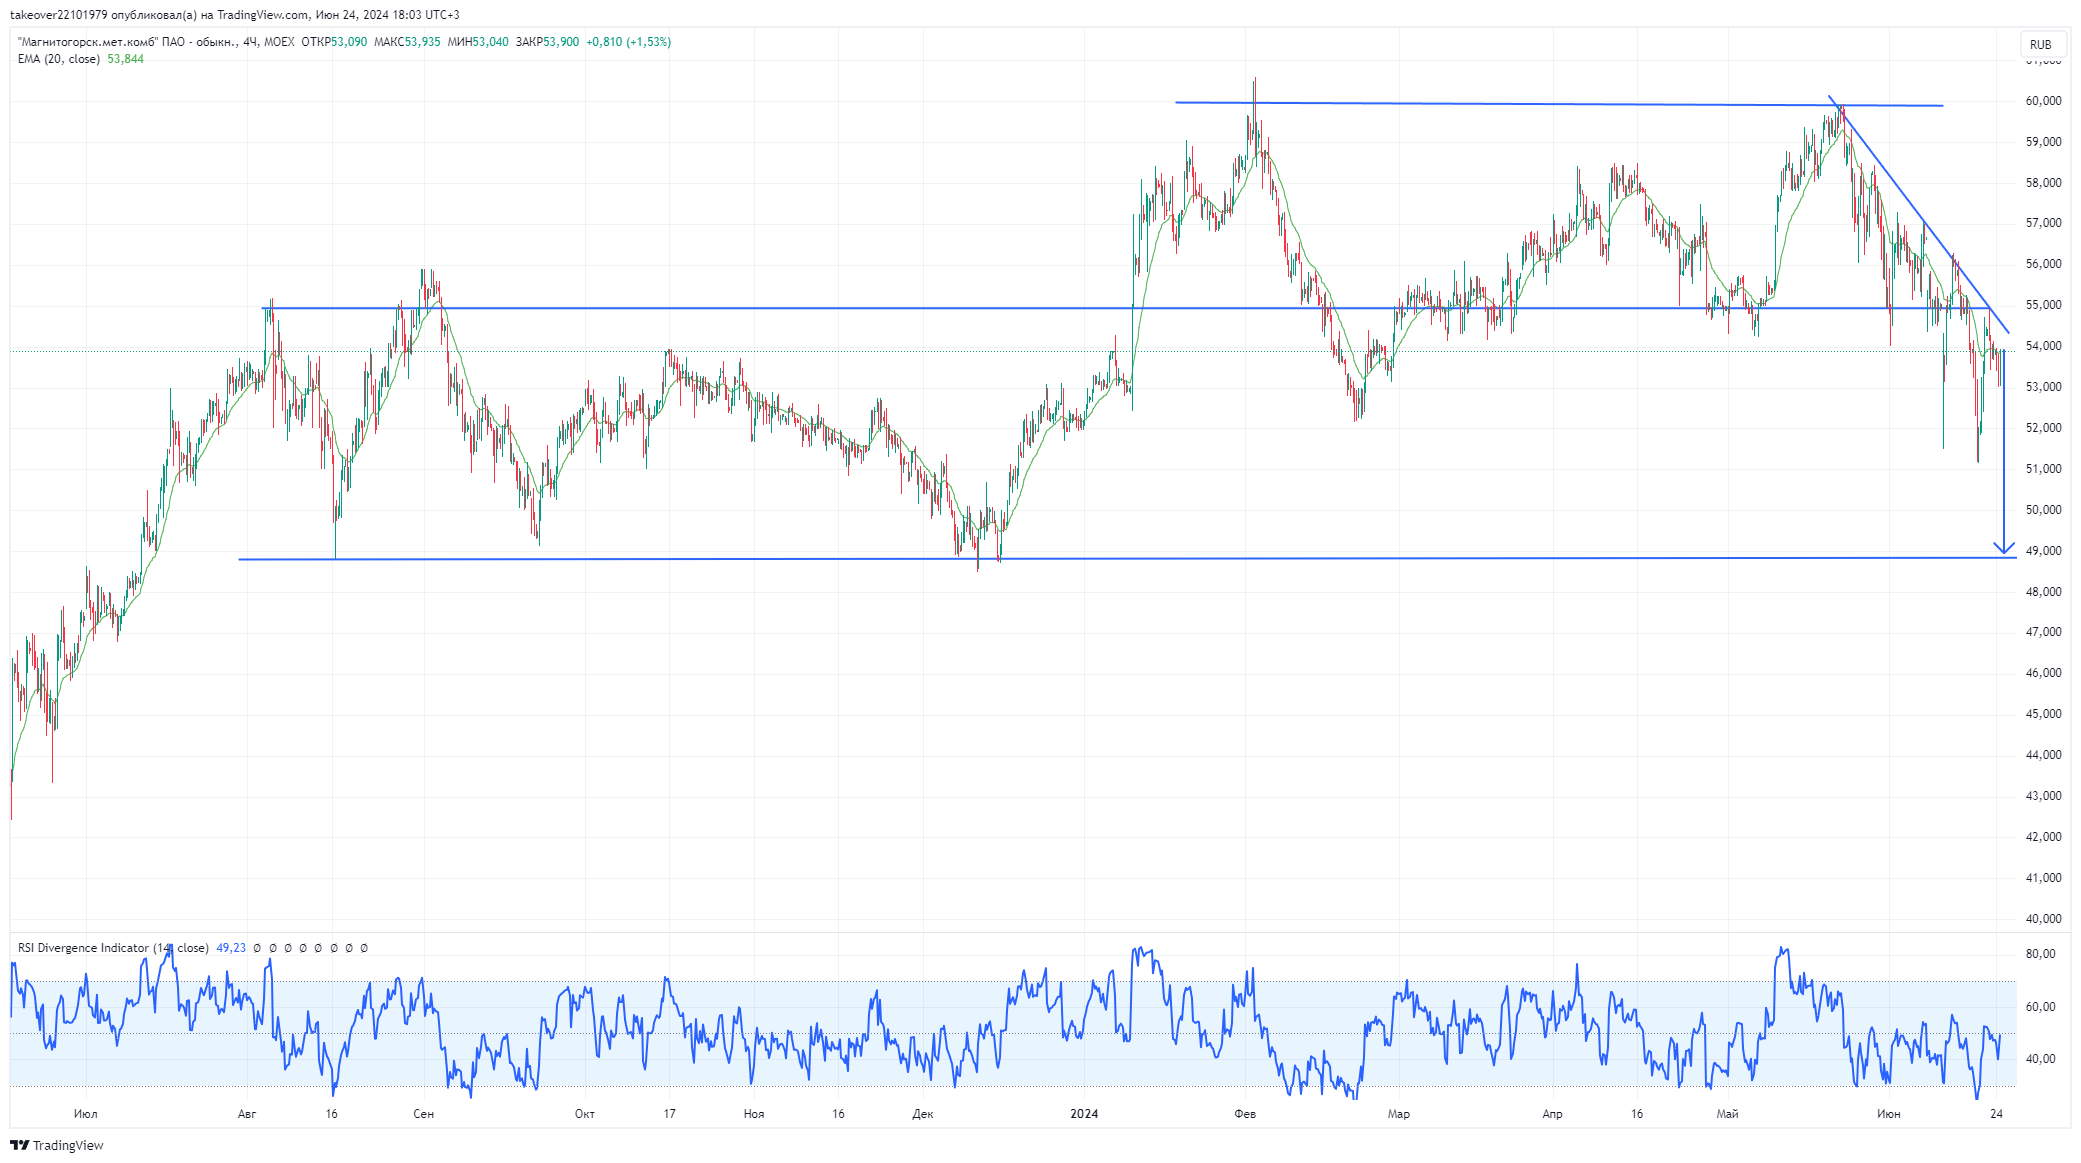The height and width of the screenshot is (1163, 2081).
Task: Click the TradingView logo icon
Action: 19,1145
